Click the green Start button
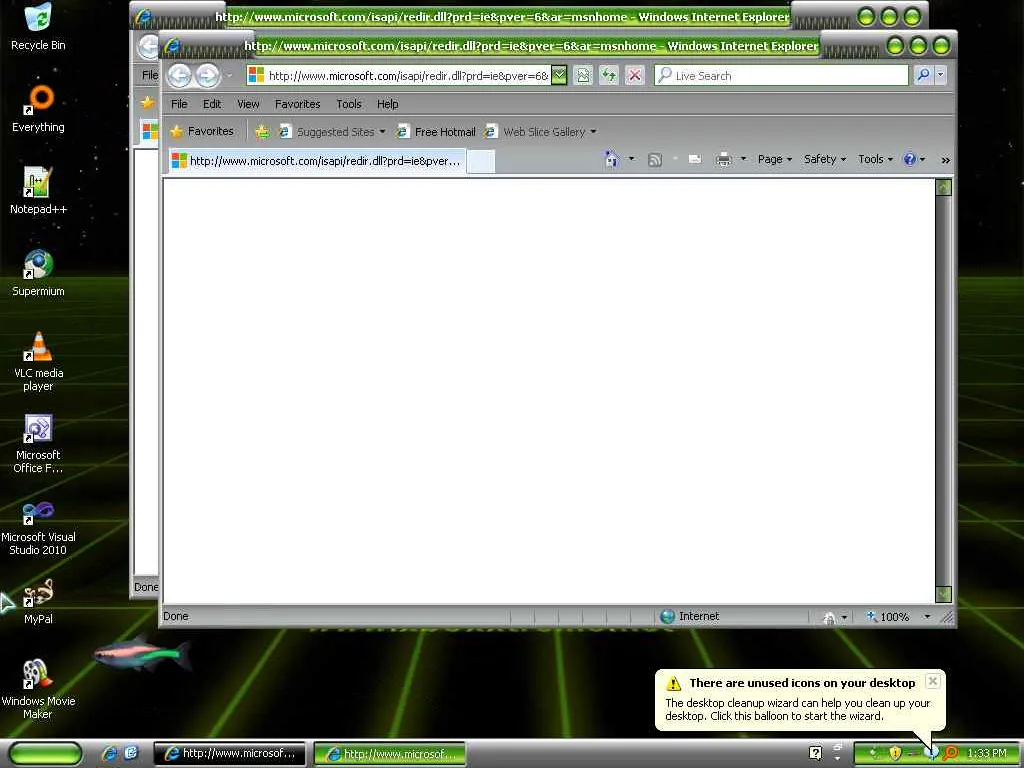Image resolution: width=1024 pixels, height=768 pixels. click(46, 753)
